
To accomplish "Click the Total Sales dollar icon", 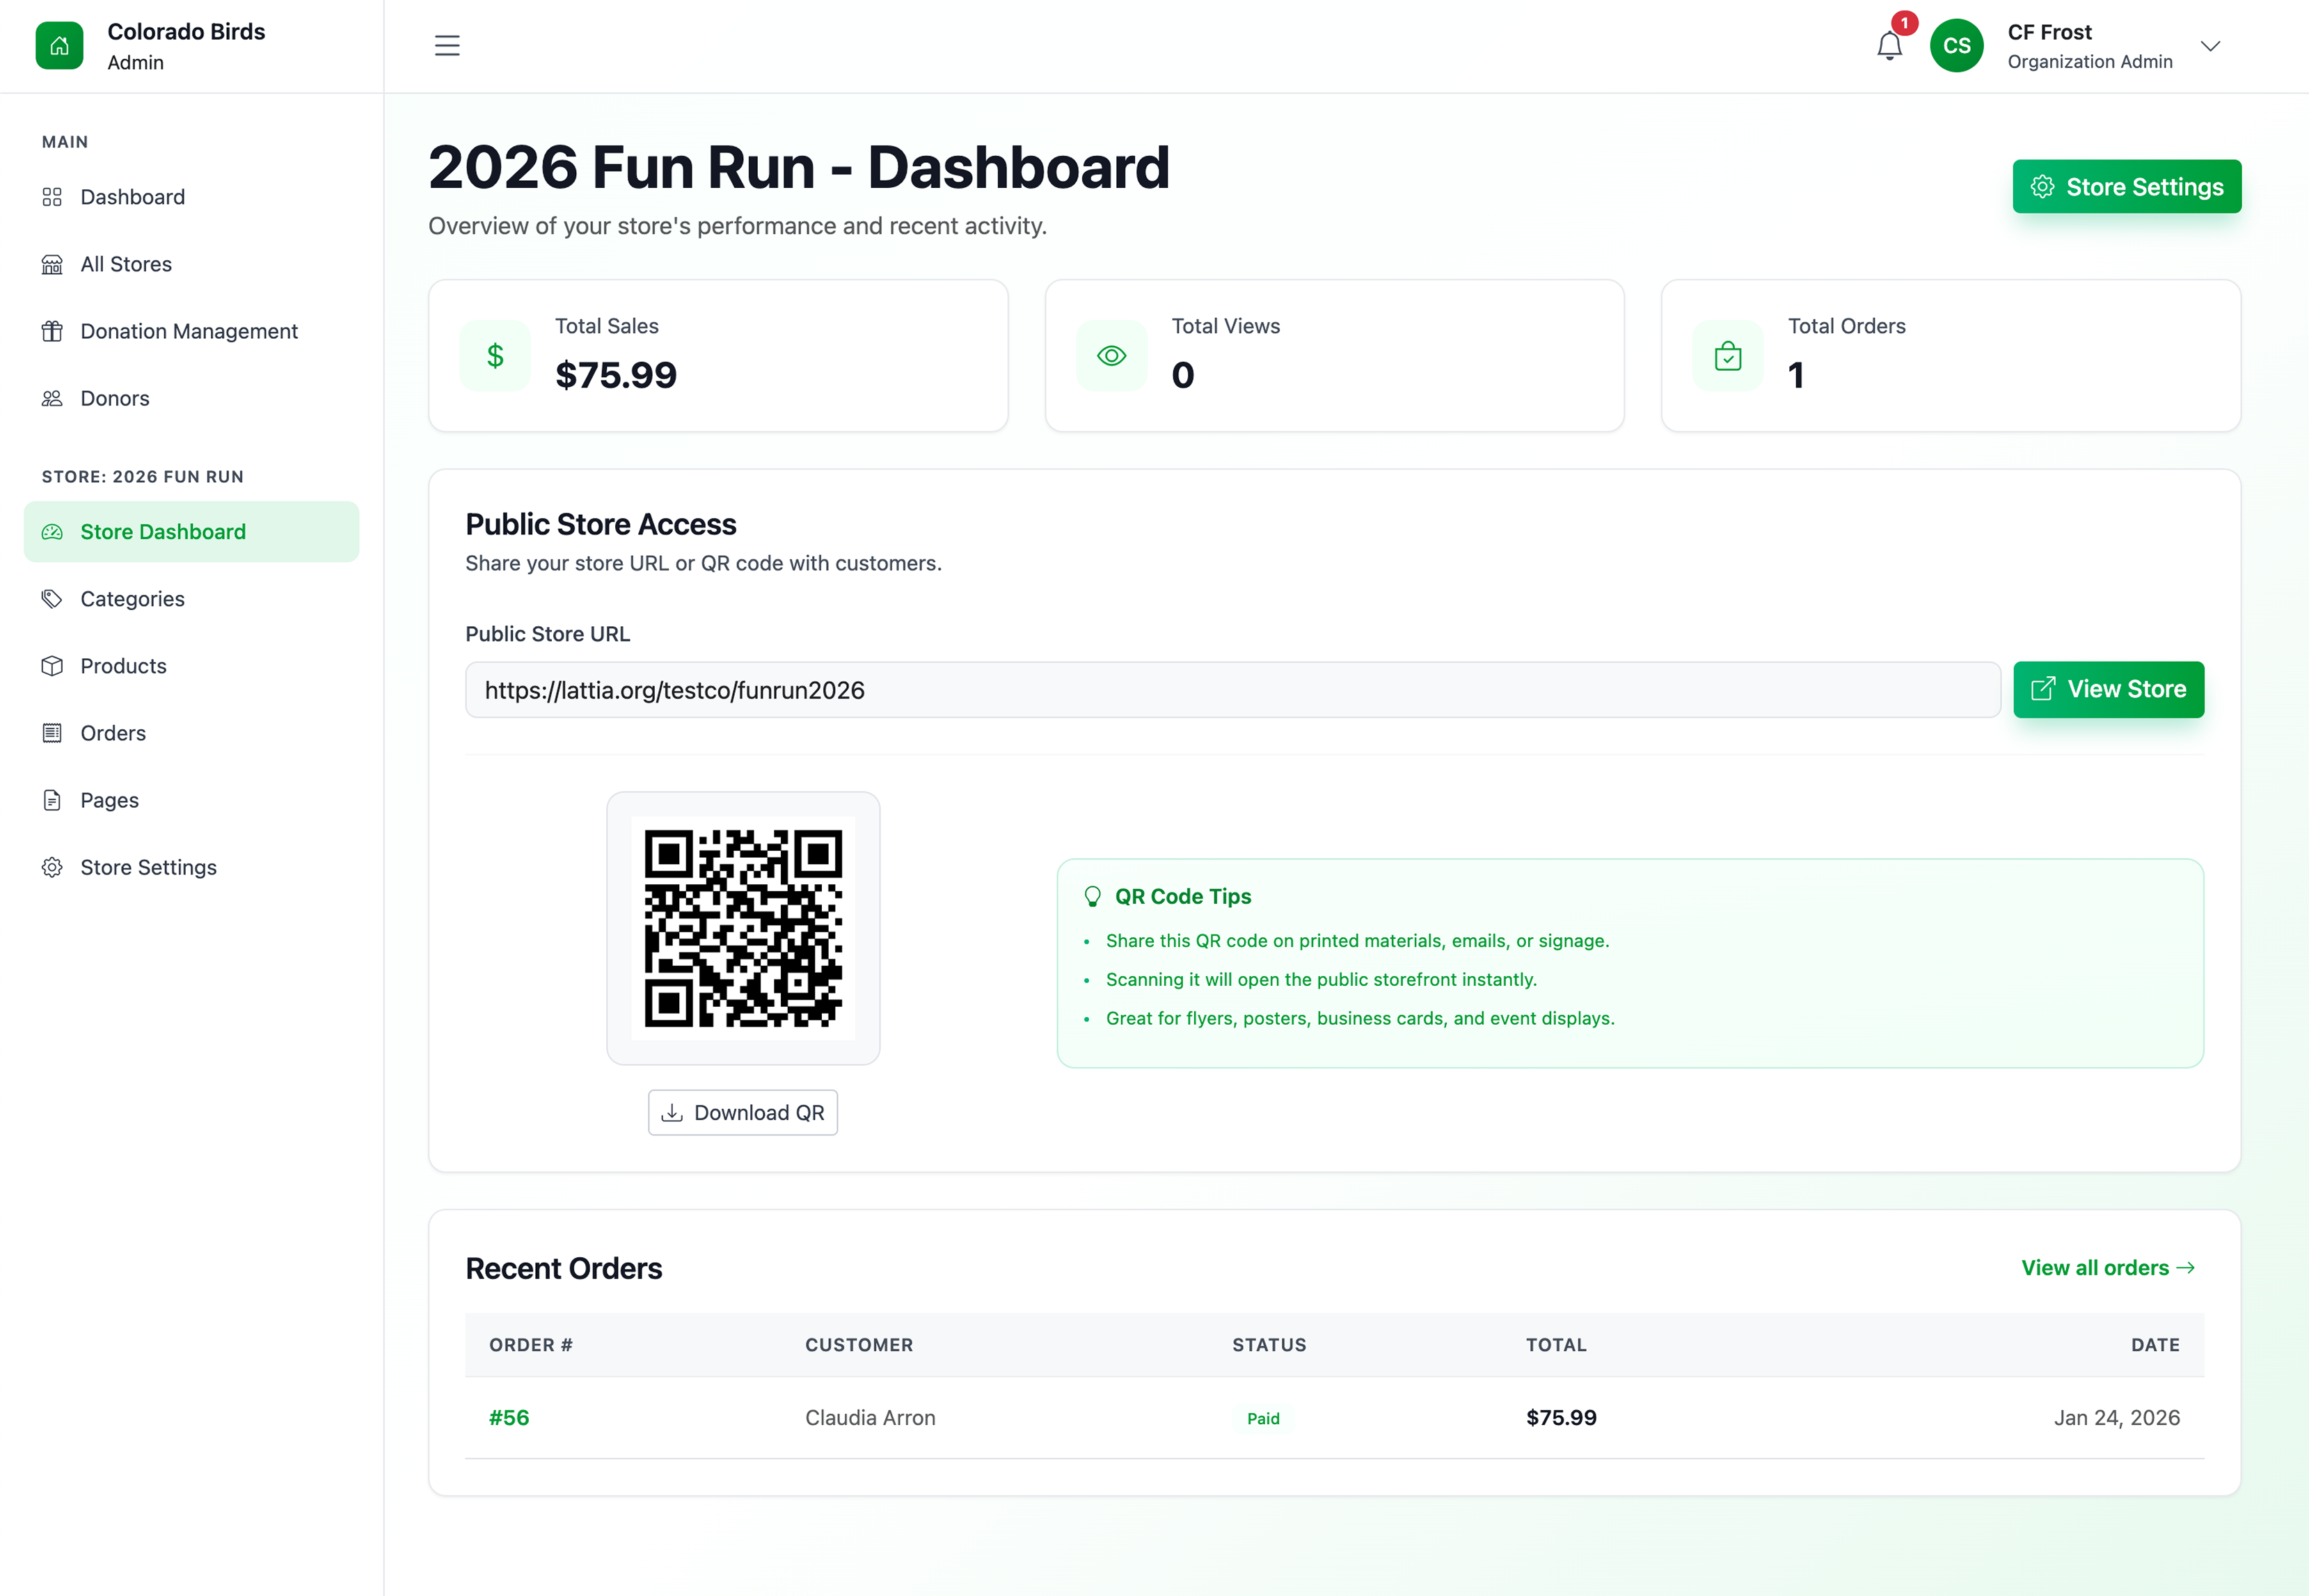I will (x=495, y=356).
